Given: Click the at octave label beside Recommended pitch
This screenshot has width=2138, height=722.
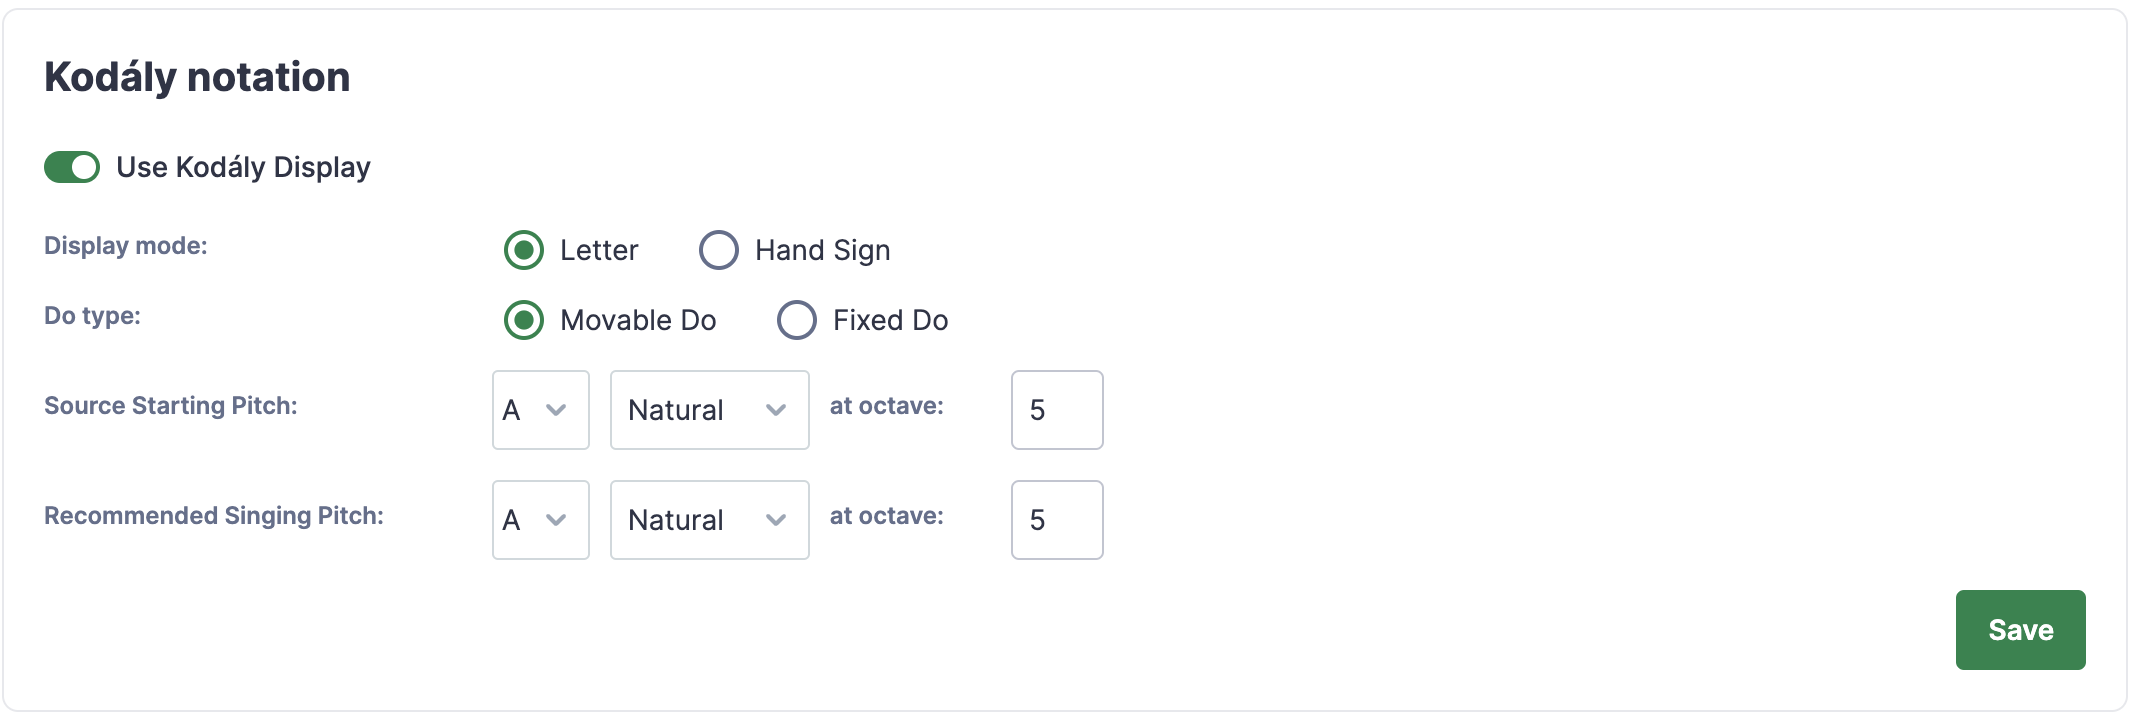Looking at the screenshot, I should pos(887,516).
